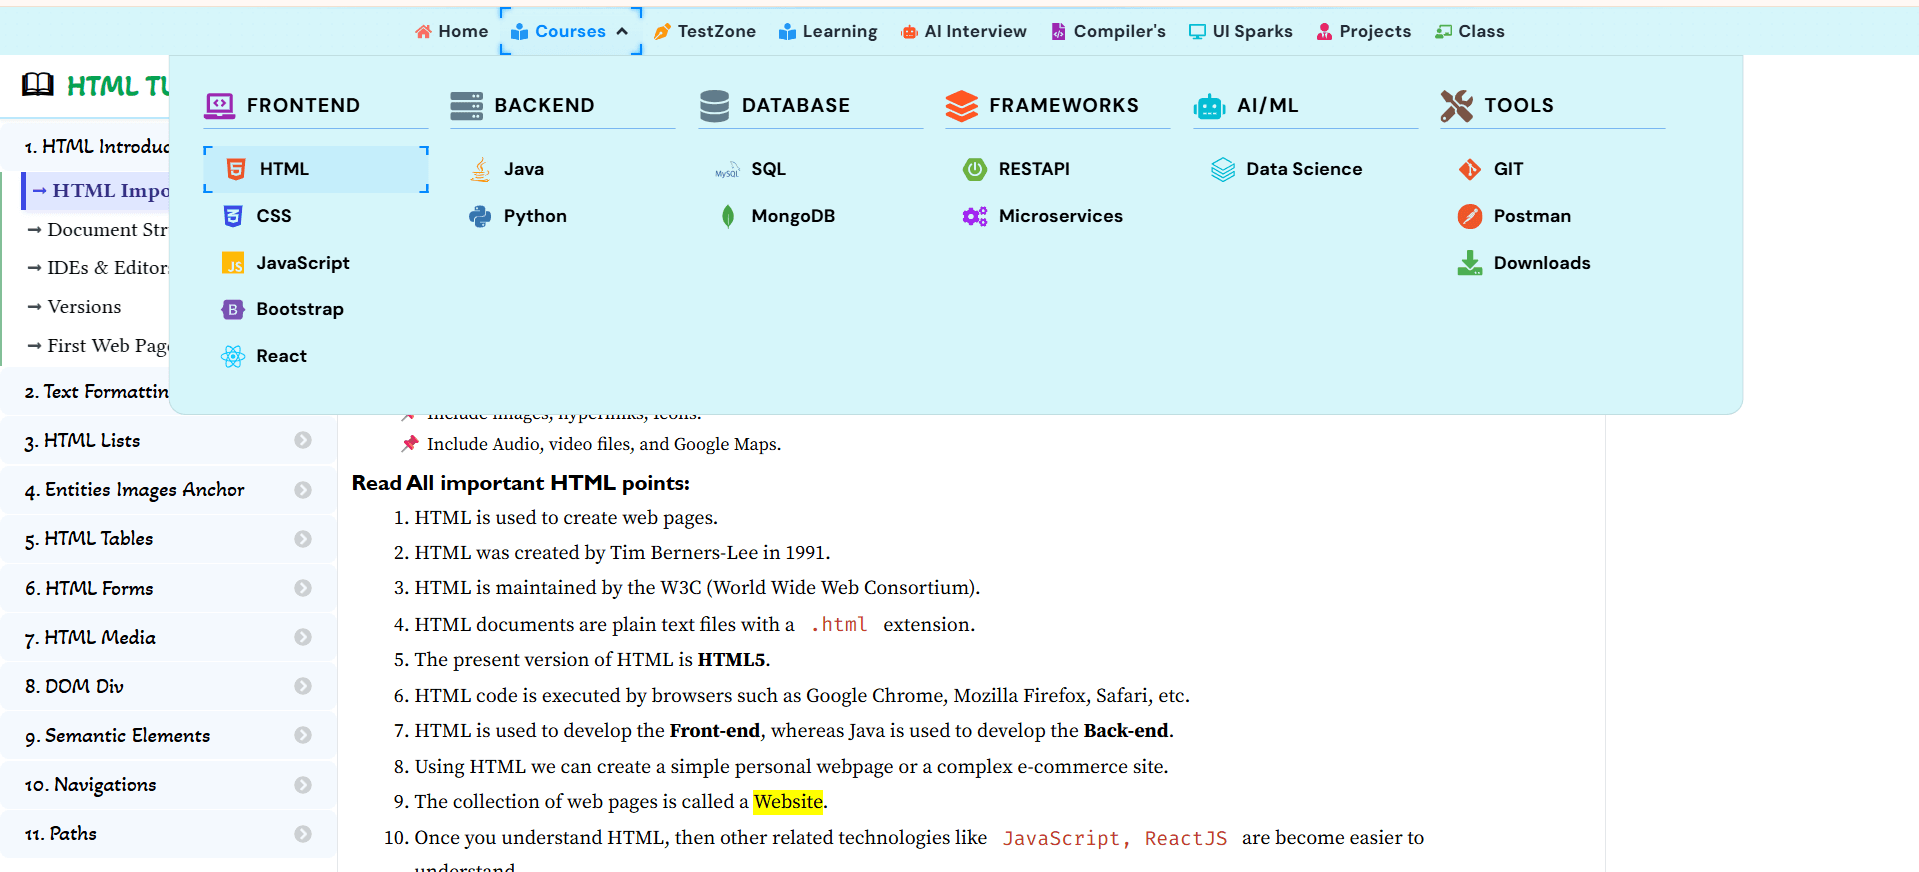Open the TestZone menu item

point(705,31)
